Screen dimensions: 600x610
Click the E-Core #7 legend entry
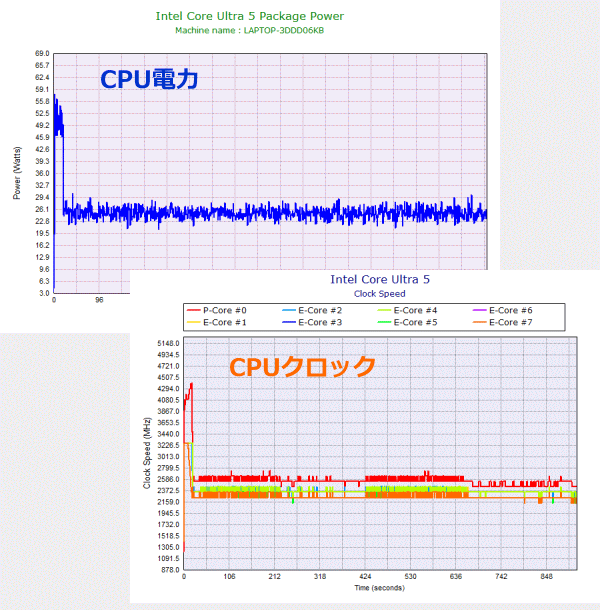(x=503, y=322)
